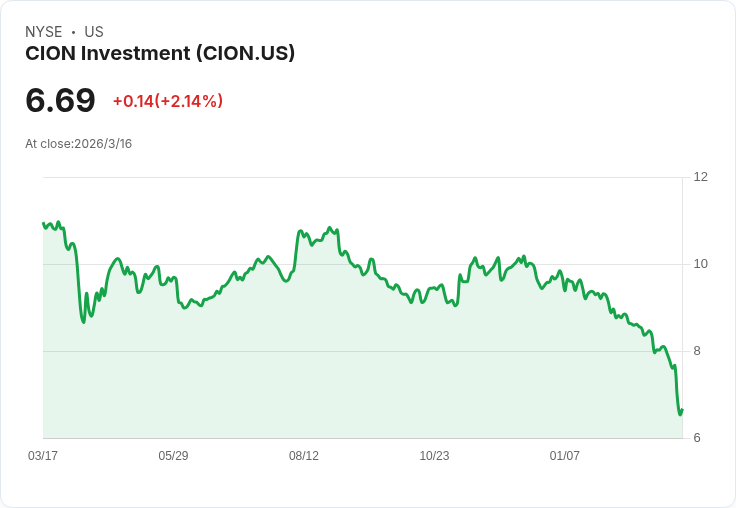Screen dimensions: 736x508
Task: Click the 6 y-axis price label
Action: [x=697, y=438]
